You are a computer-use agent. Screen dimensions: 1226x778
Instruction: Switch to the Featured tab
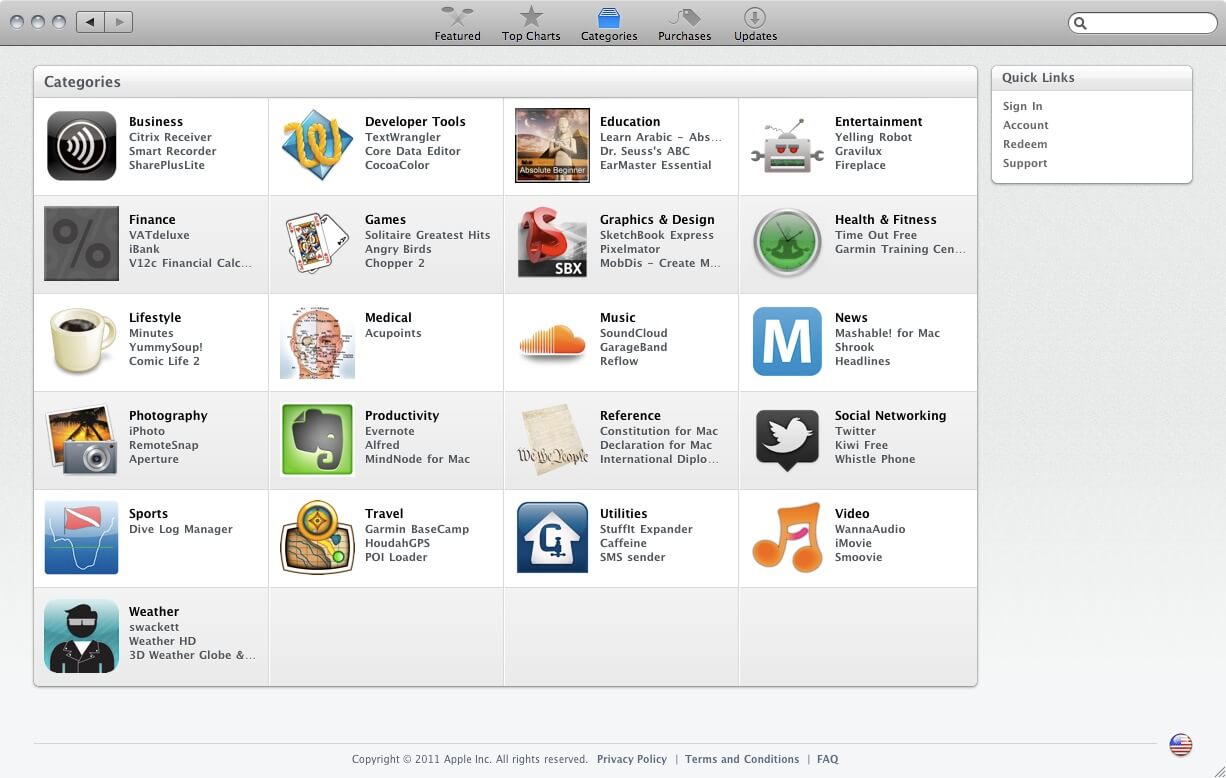(x=457, y=24)
